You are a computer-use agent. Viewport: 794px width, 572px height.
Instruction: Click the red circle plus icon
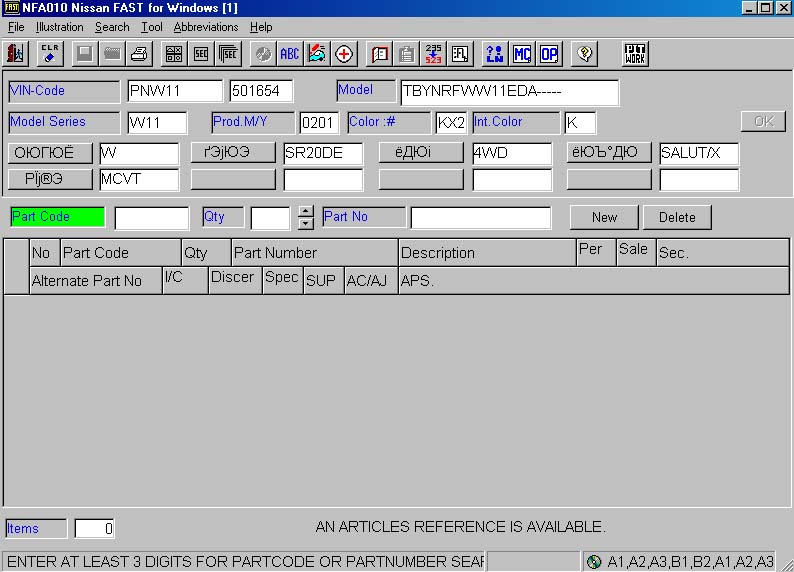pos(344,54)
